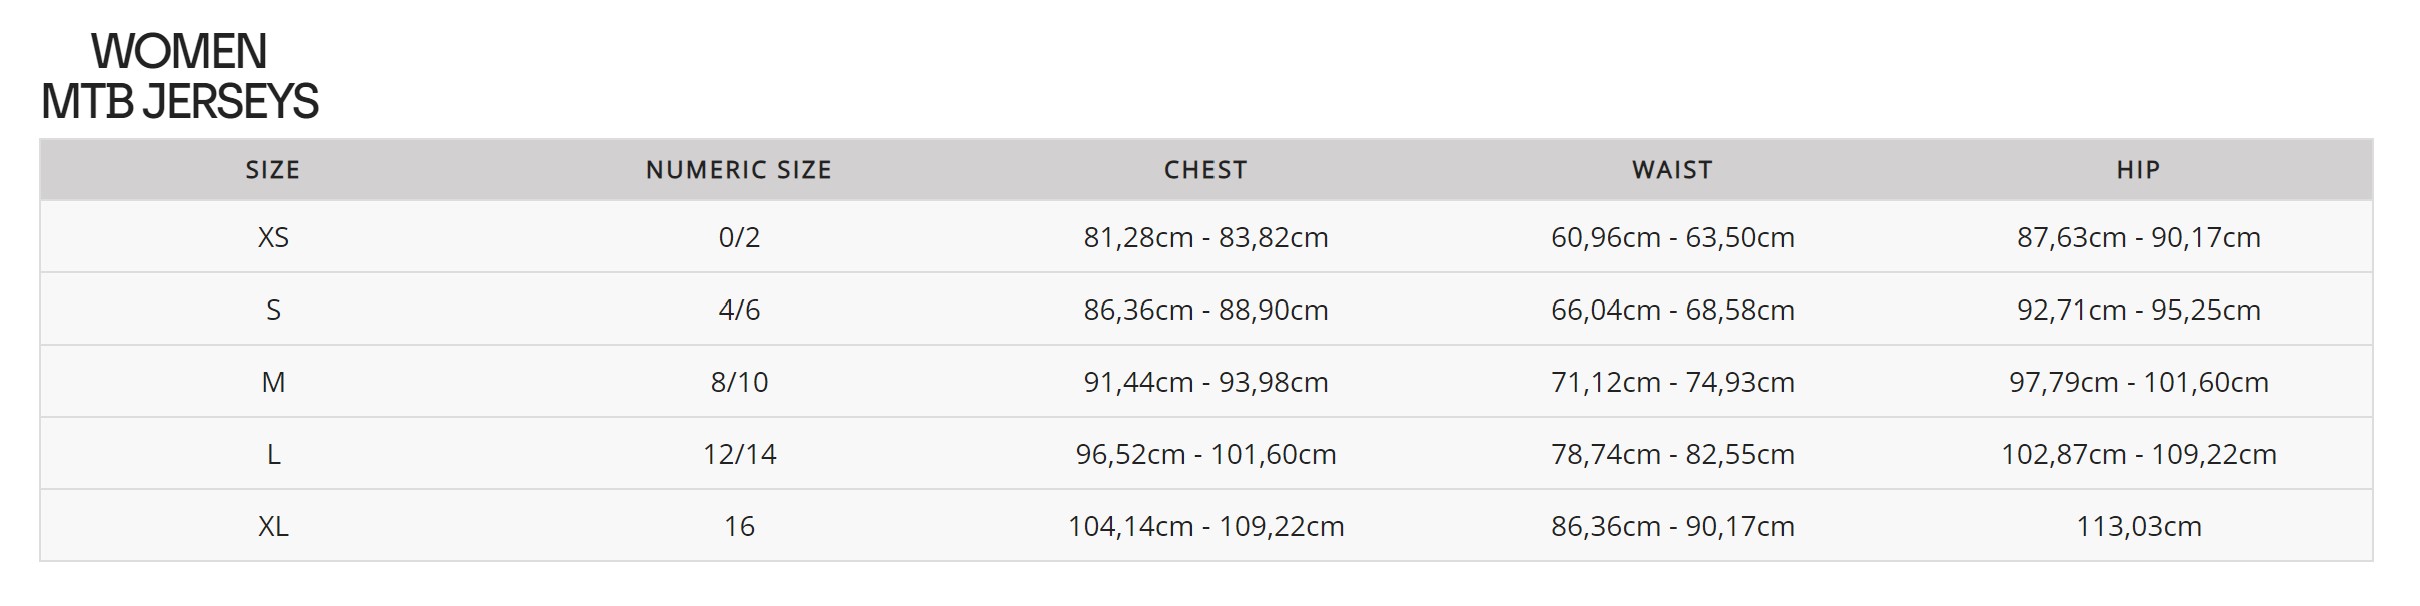Click hip value 102,87cm - 109,22cm
Image resolution: width=2420 pixels, height=606 pixels.
pos(2139,454)
